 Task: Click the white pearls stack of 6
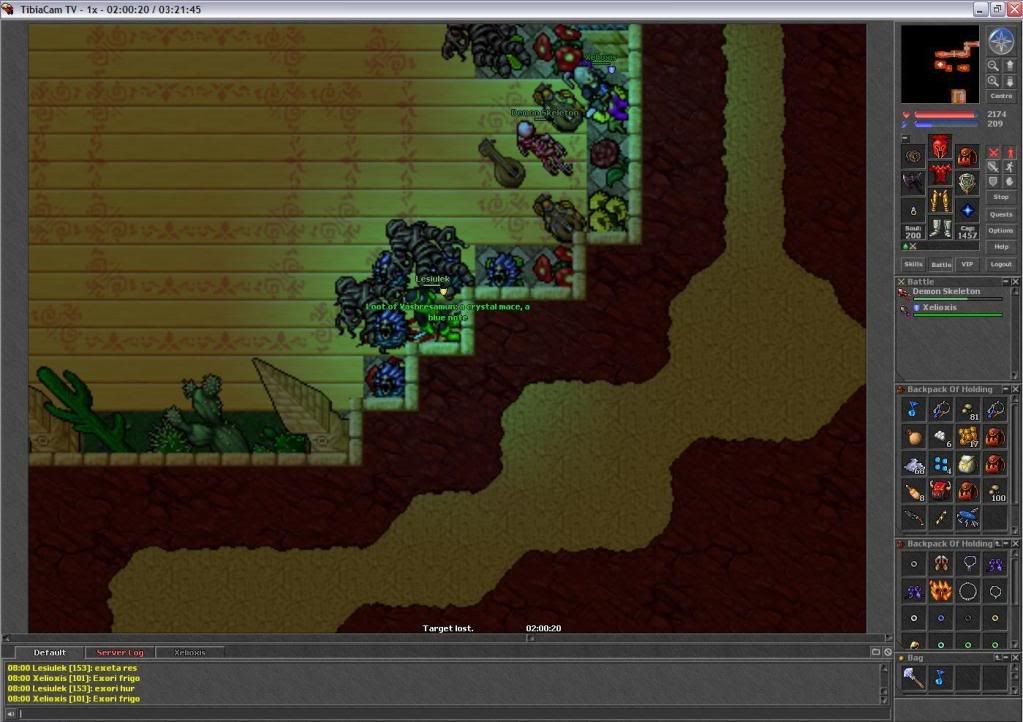click(x=940, y=436)
